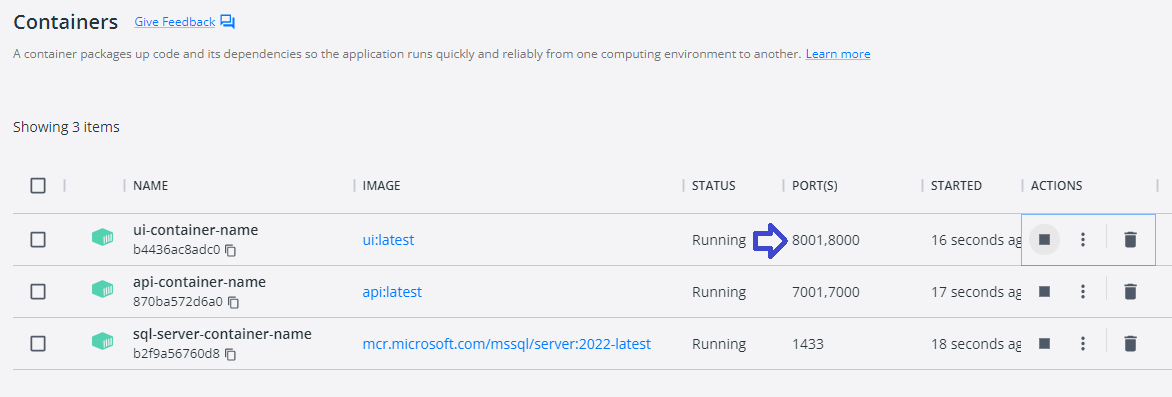Screen dimensions: 1172x397
Task: Select all containers with header checkbox
Action: point(38,185)
